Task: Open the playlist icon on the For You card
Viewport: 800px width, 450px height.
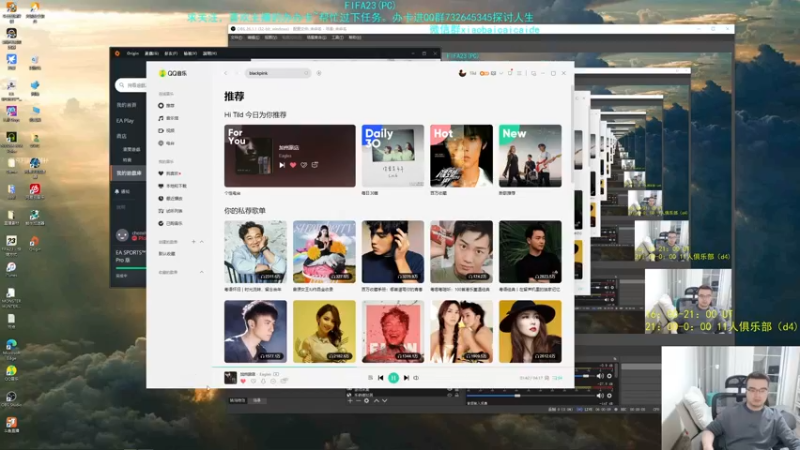Action: pyautogui.click(x=315, y=165)
